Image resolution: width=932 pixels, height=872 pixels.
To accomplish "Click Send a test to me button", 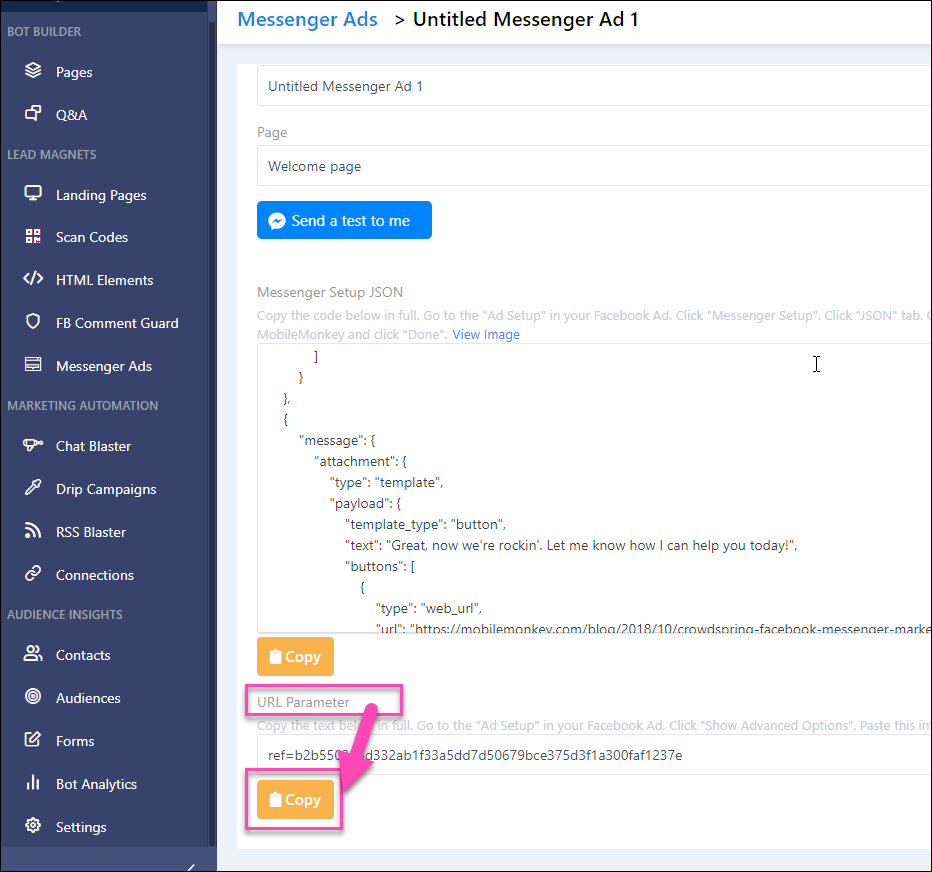I will click(x=344, y=220).
